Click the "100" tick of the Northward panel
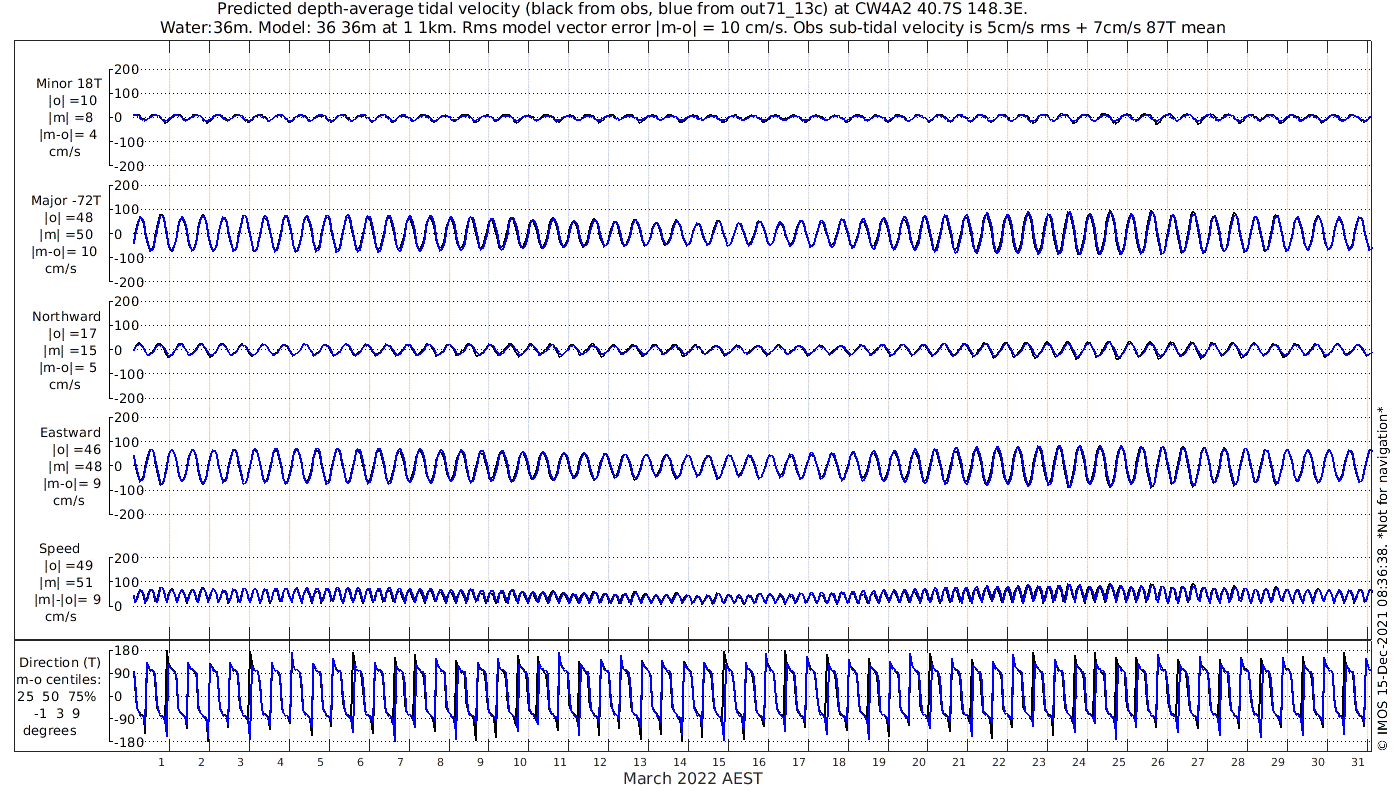Screen dimensions: 1400x800 [126, 325]
